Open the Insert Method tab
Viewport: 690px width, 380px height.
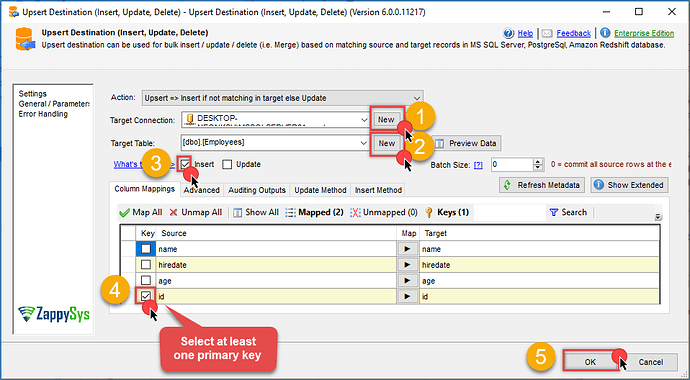[x=378, y=190]
